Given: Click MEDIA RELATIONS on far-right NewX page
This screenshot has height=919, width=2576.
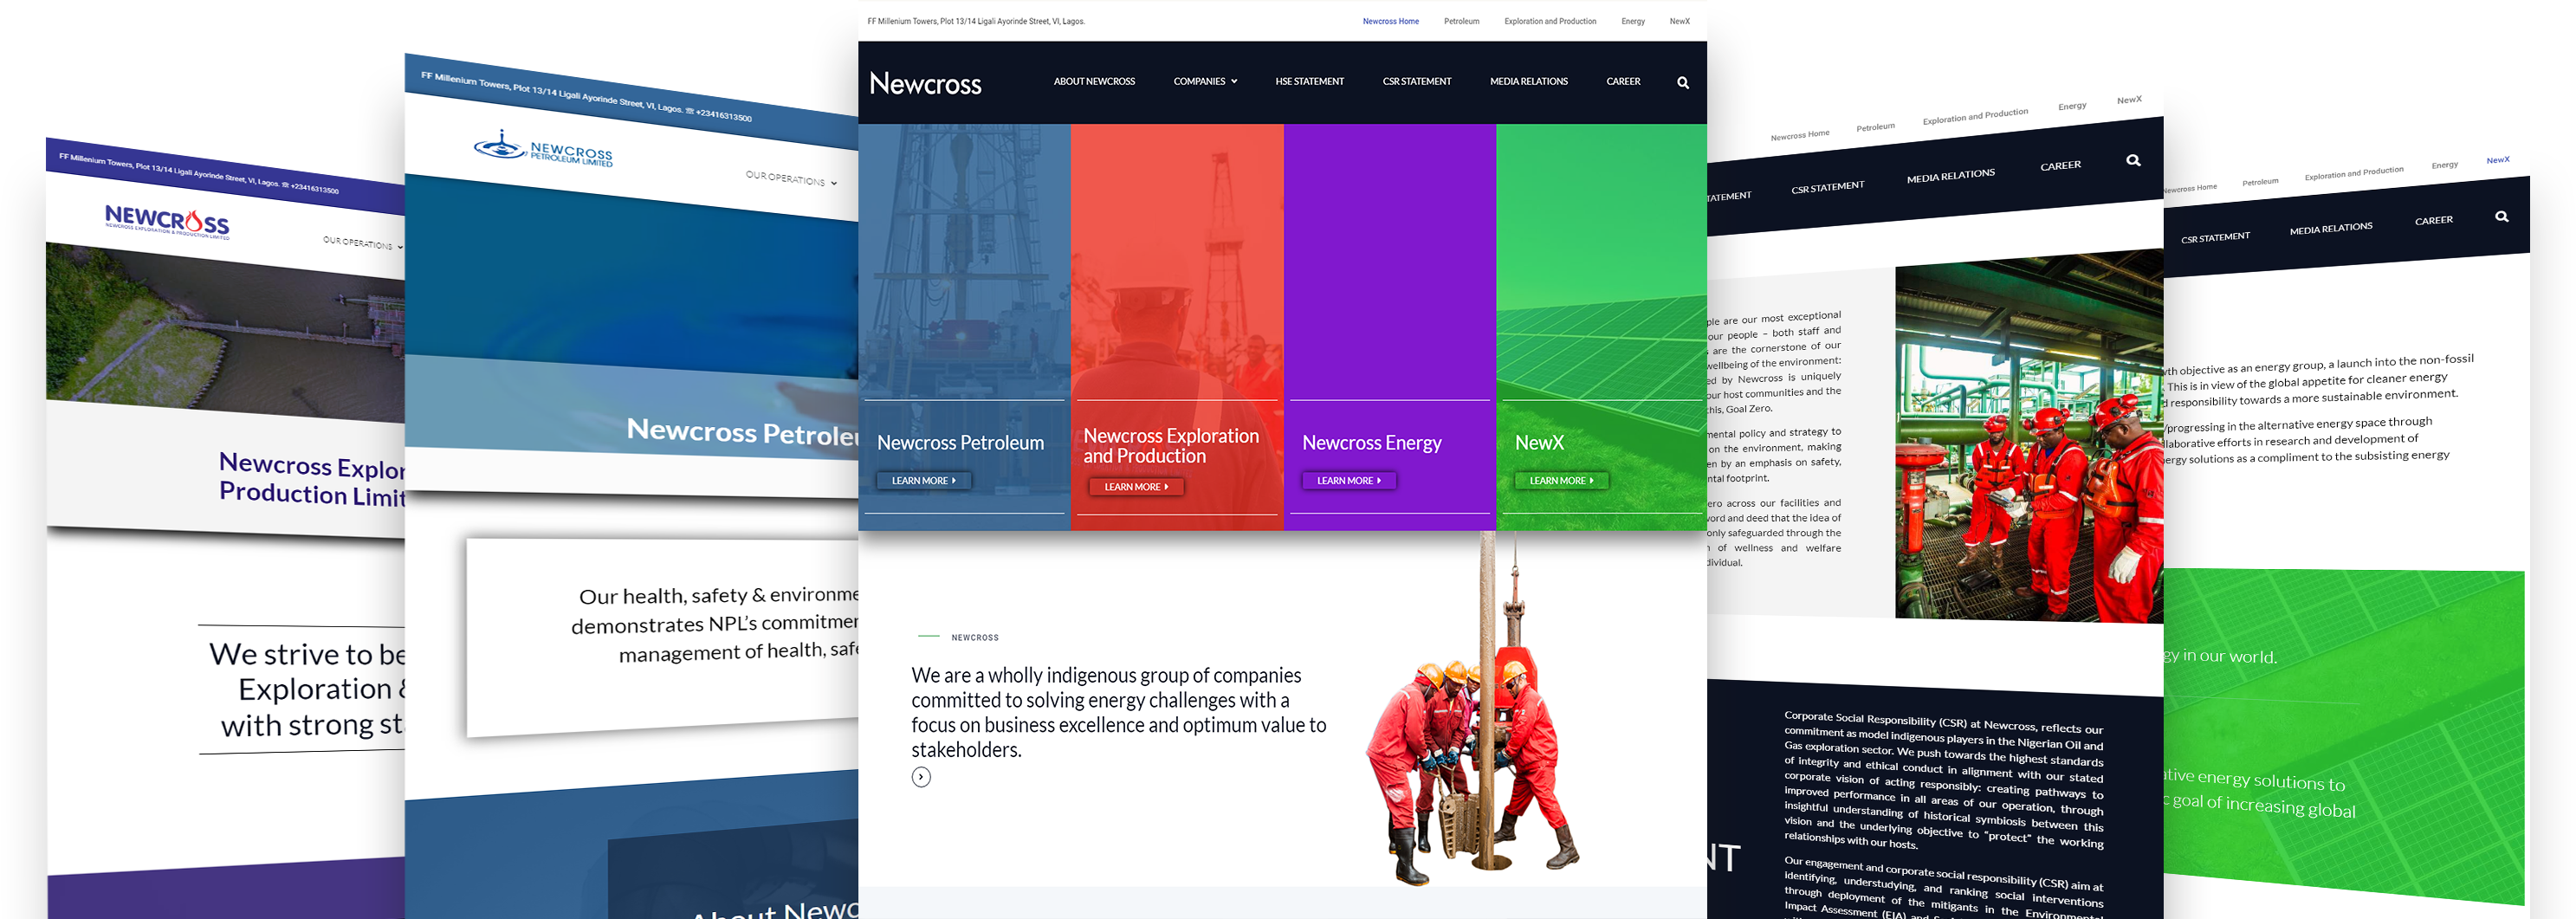Looking at the screenshot, I should pyautogui.click(x=2330, y=229).
